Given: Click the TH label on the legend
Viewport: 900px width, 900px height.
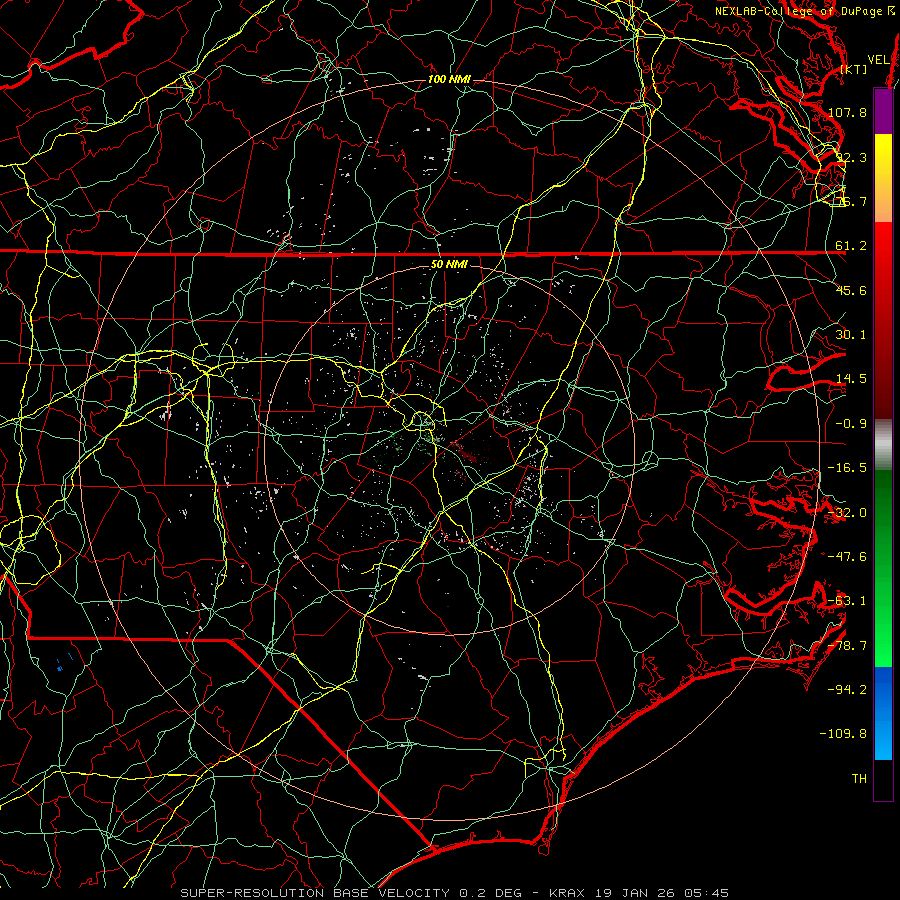Looking at the screenshot, I should [x=859, y=778].
